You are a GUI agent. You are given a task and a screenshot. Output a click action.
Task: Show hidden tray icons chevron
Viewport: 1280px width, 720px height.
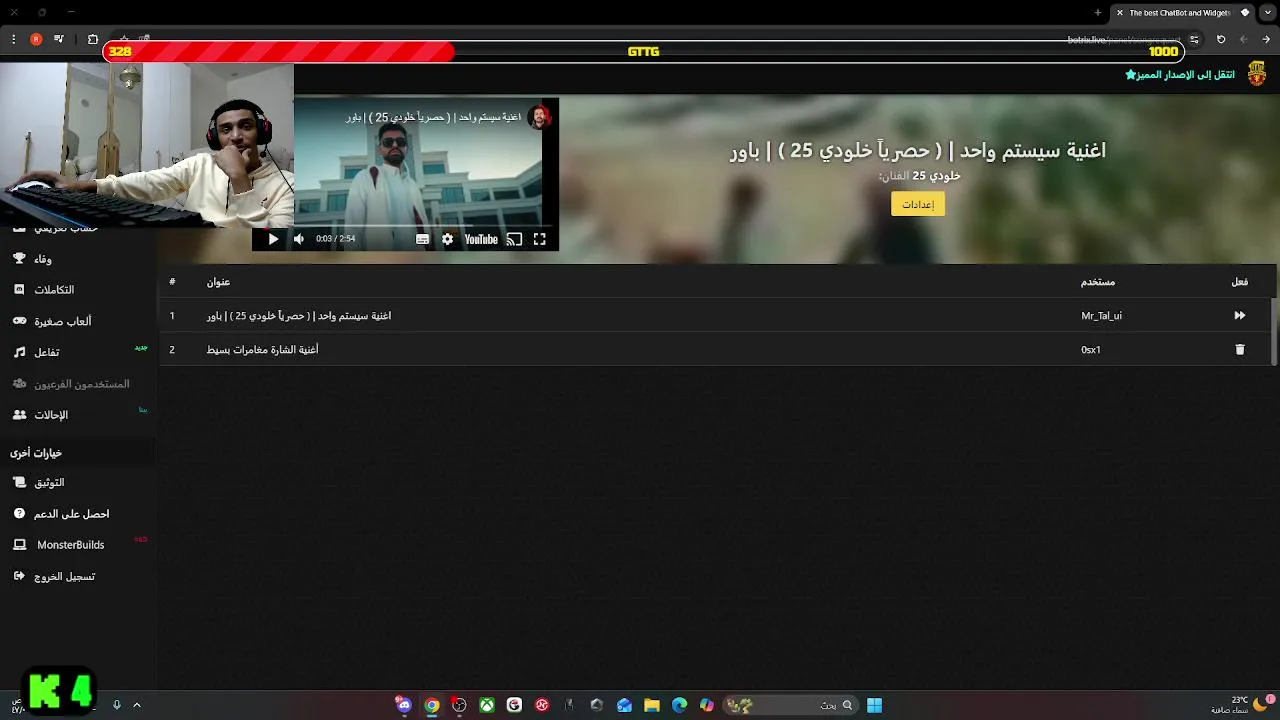tap(137, 705)
